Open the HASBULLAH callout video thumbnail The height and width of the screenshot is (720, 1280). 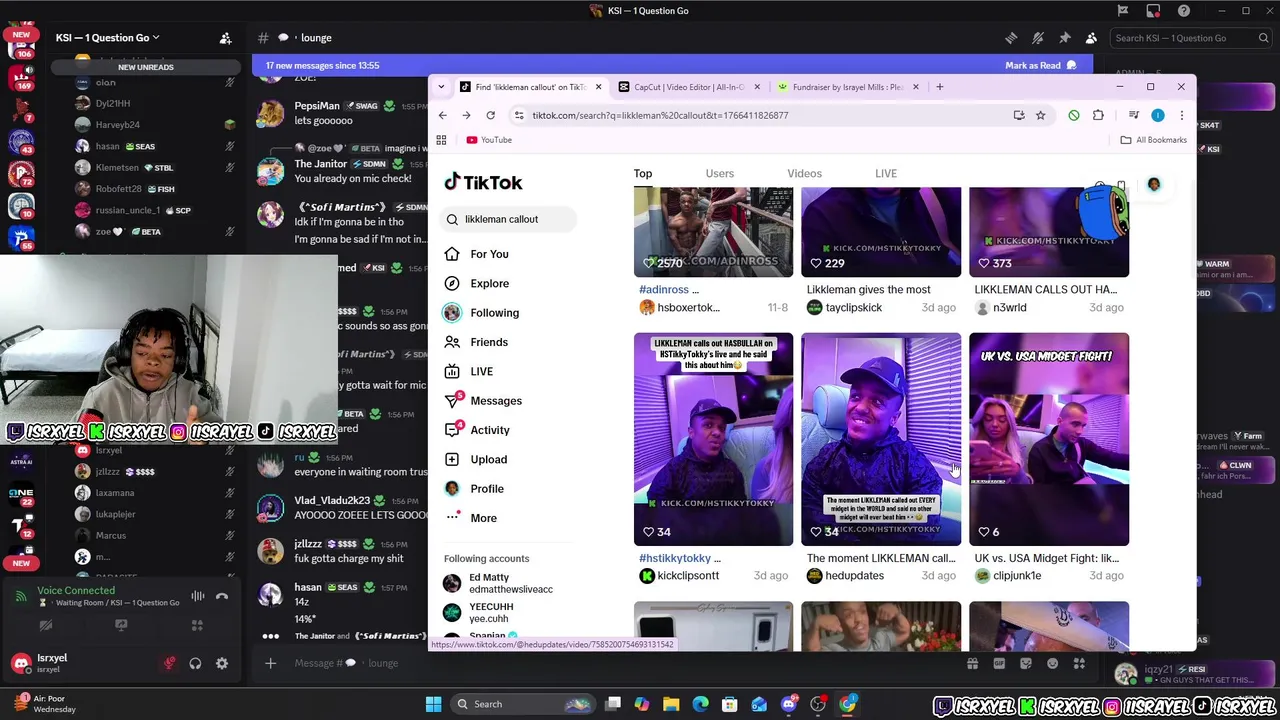point(713,439)
